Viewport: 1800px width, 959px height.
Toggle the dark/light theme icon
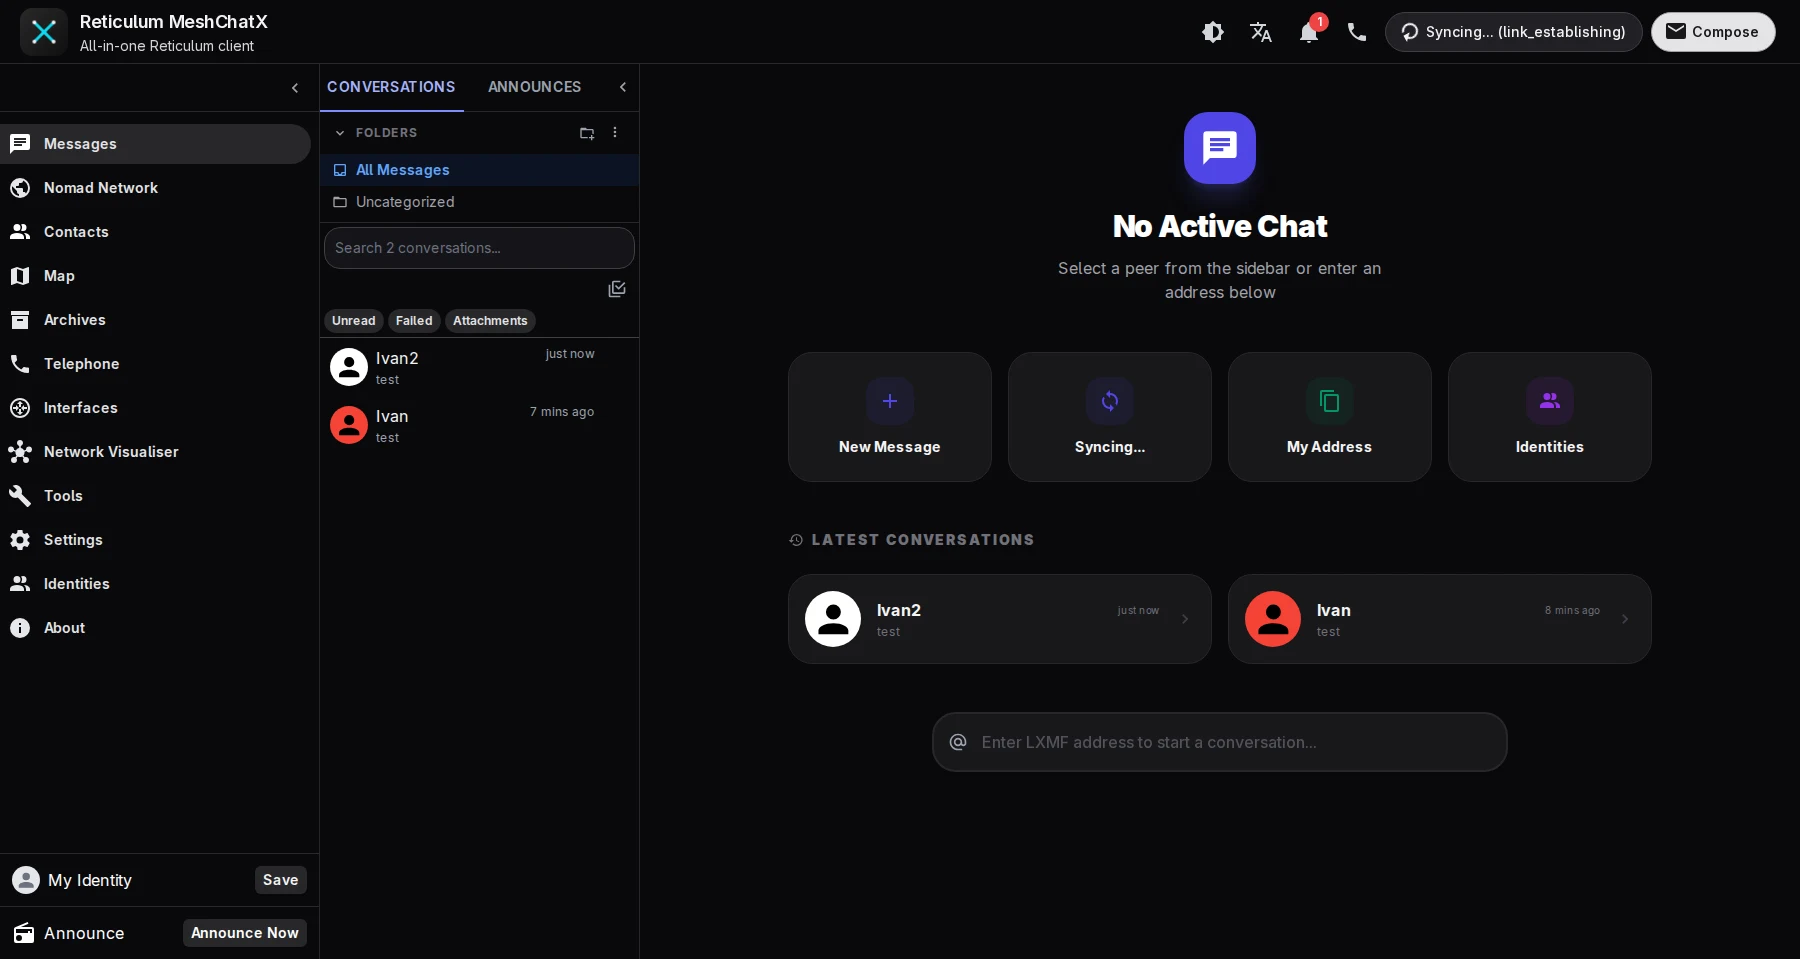[1212, 32]
